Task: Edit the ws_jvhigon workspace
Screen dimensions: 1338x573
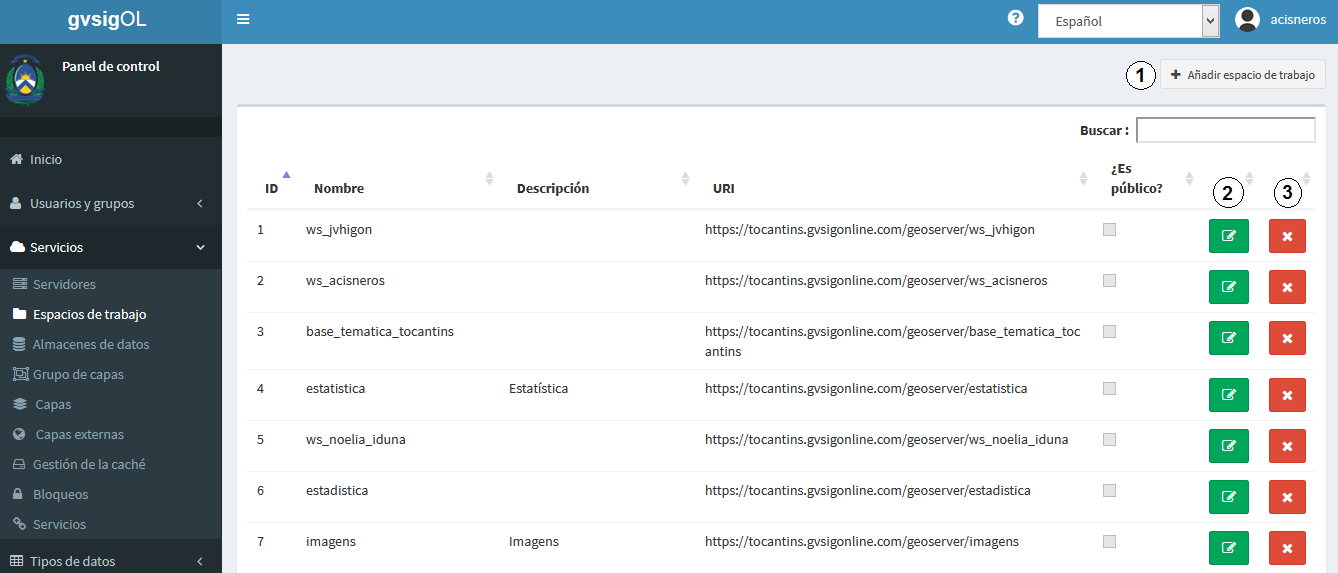Action: 1229,236
